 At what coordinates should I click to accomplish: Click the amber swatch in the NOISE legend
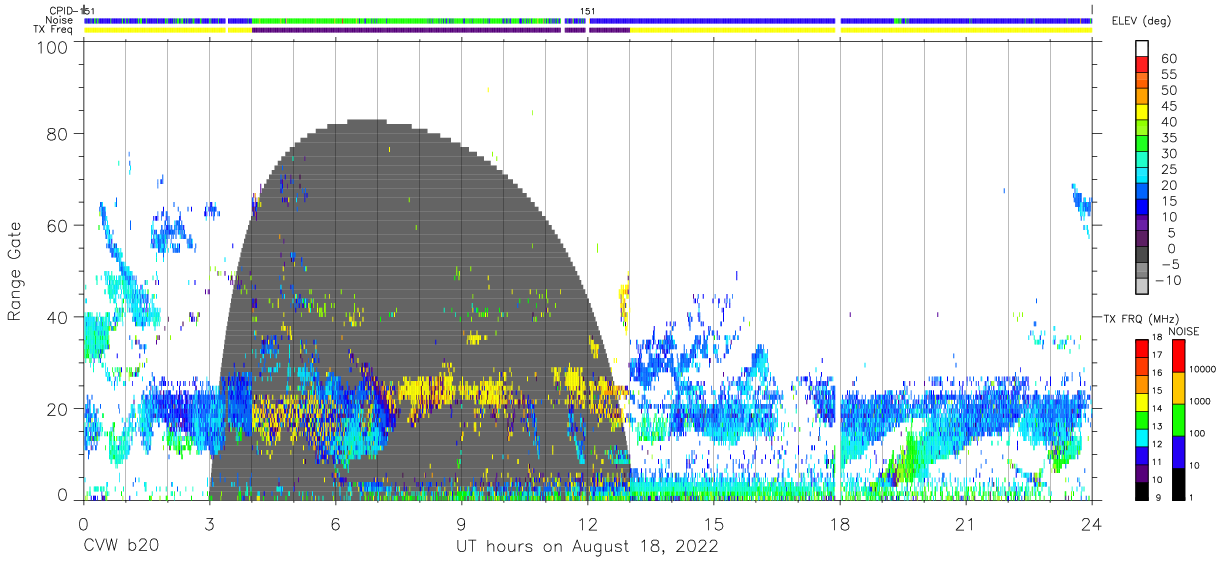[x=1177, y=388]
